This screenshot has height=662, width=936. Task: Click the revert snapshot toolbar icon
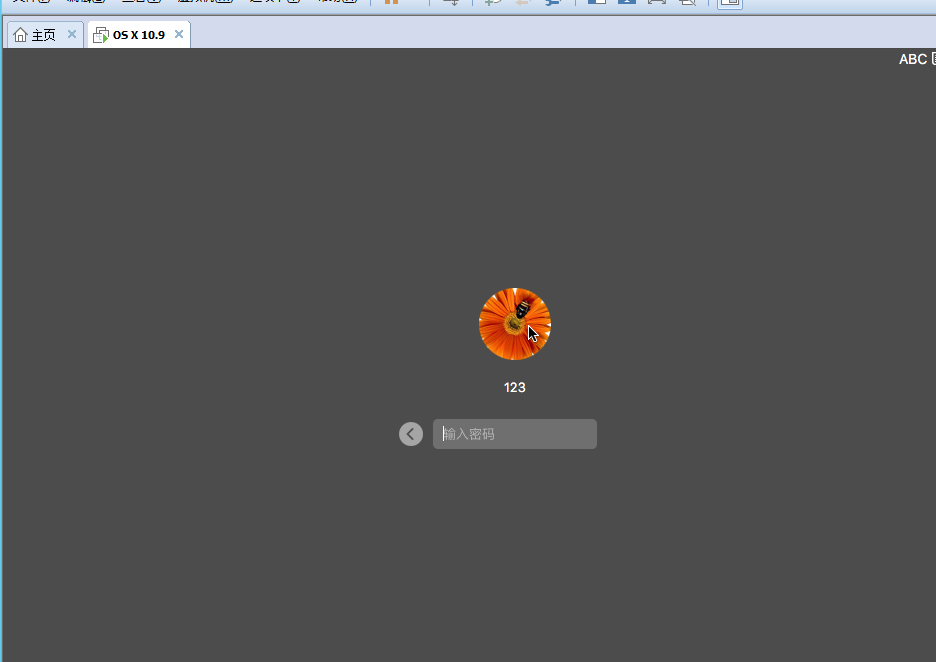[522, 3]
